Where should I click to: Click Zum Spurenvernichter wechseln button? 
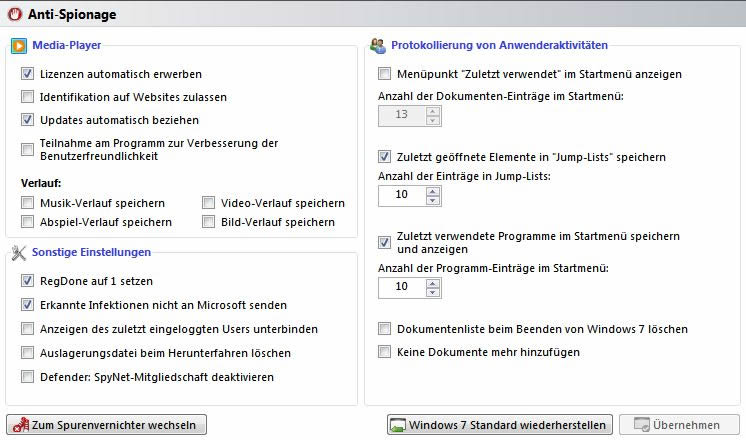click(x=107, y=425)
